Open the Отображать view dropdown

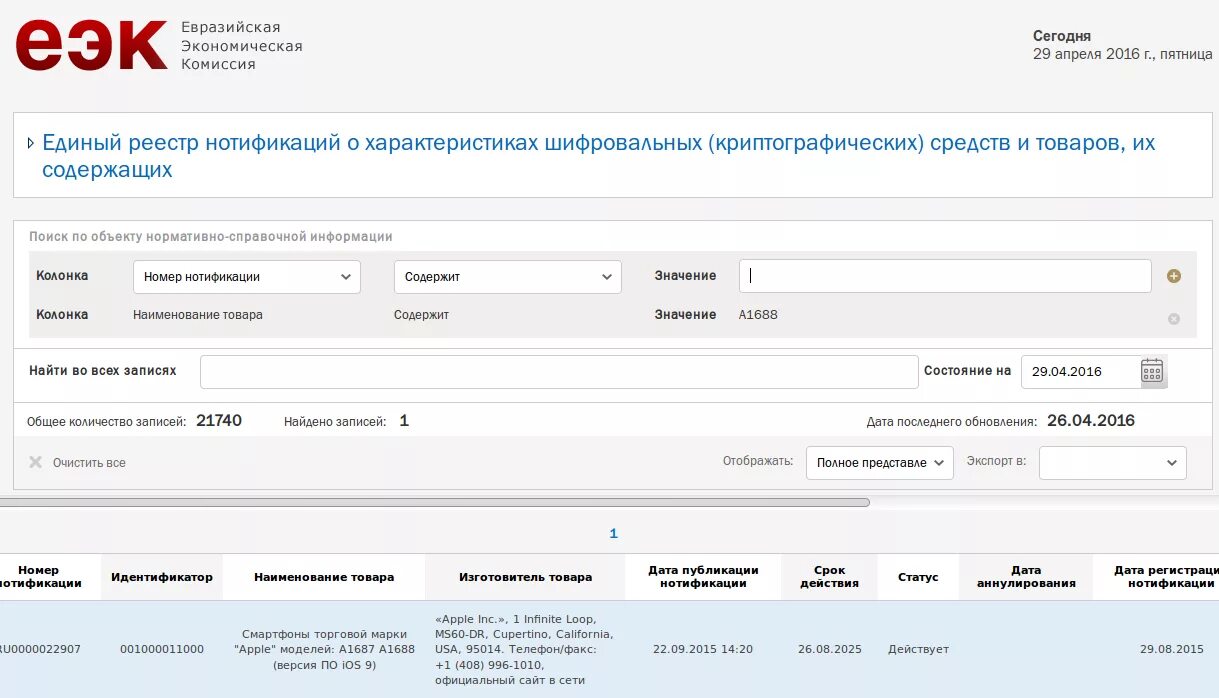pos(880,463)
